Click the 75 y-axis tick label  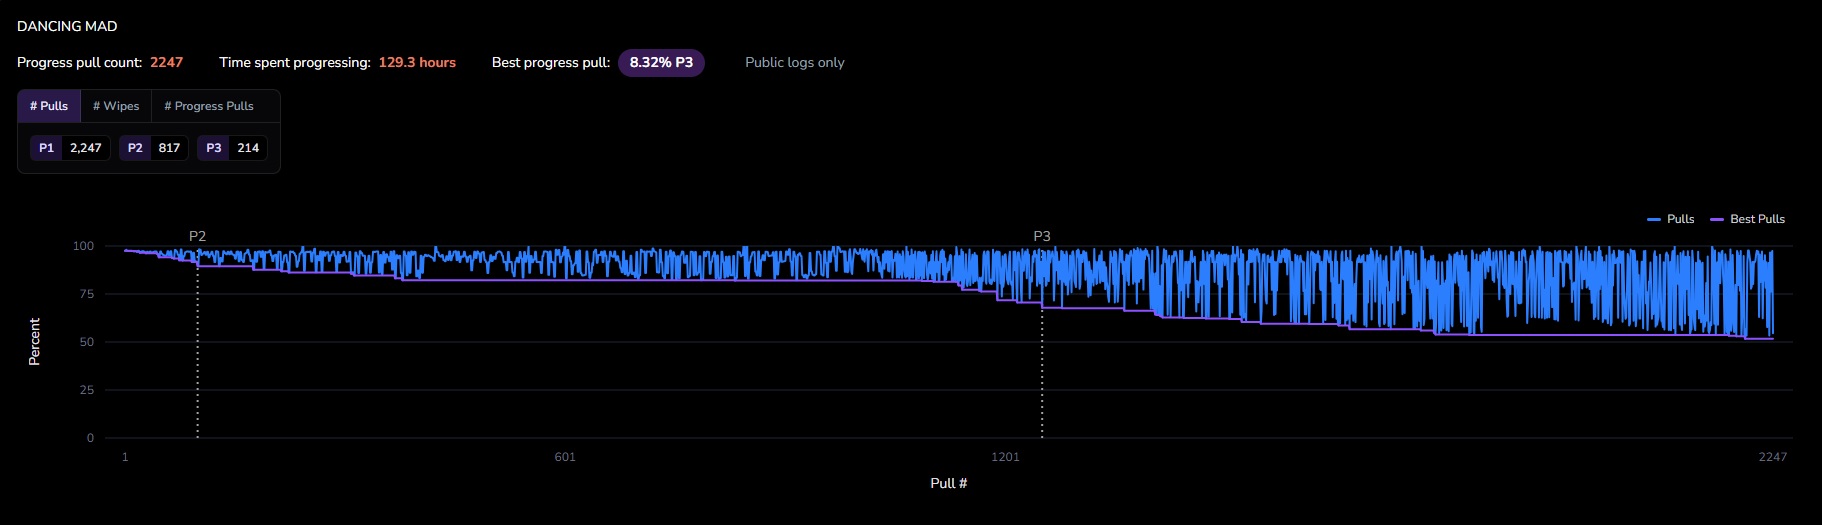[x=87, y=294]
